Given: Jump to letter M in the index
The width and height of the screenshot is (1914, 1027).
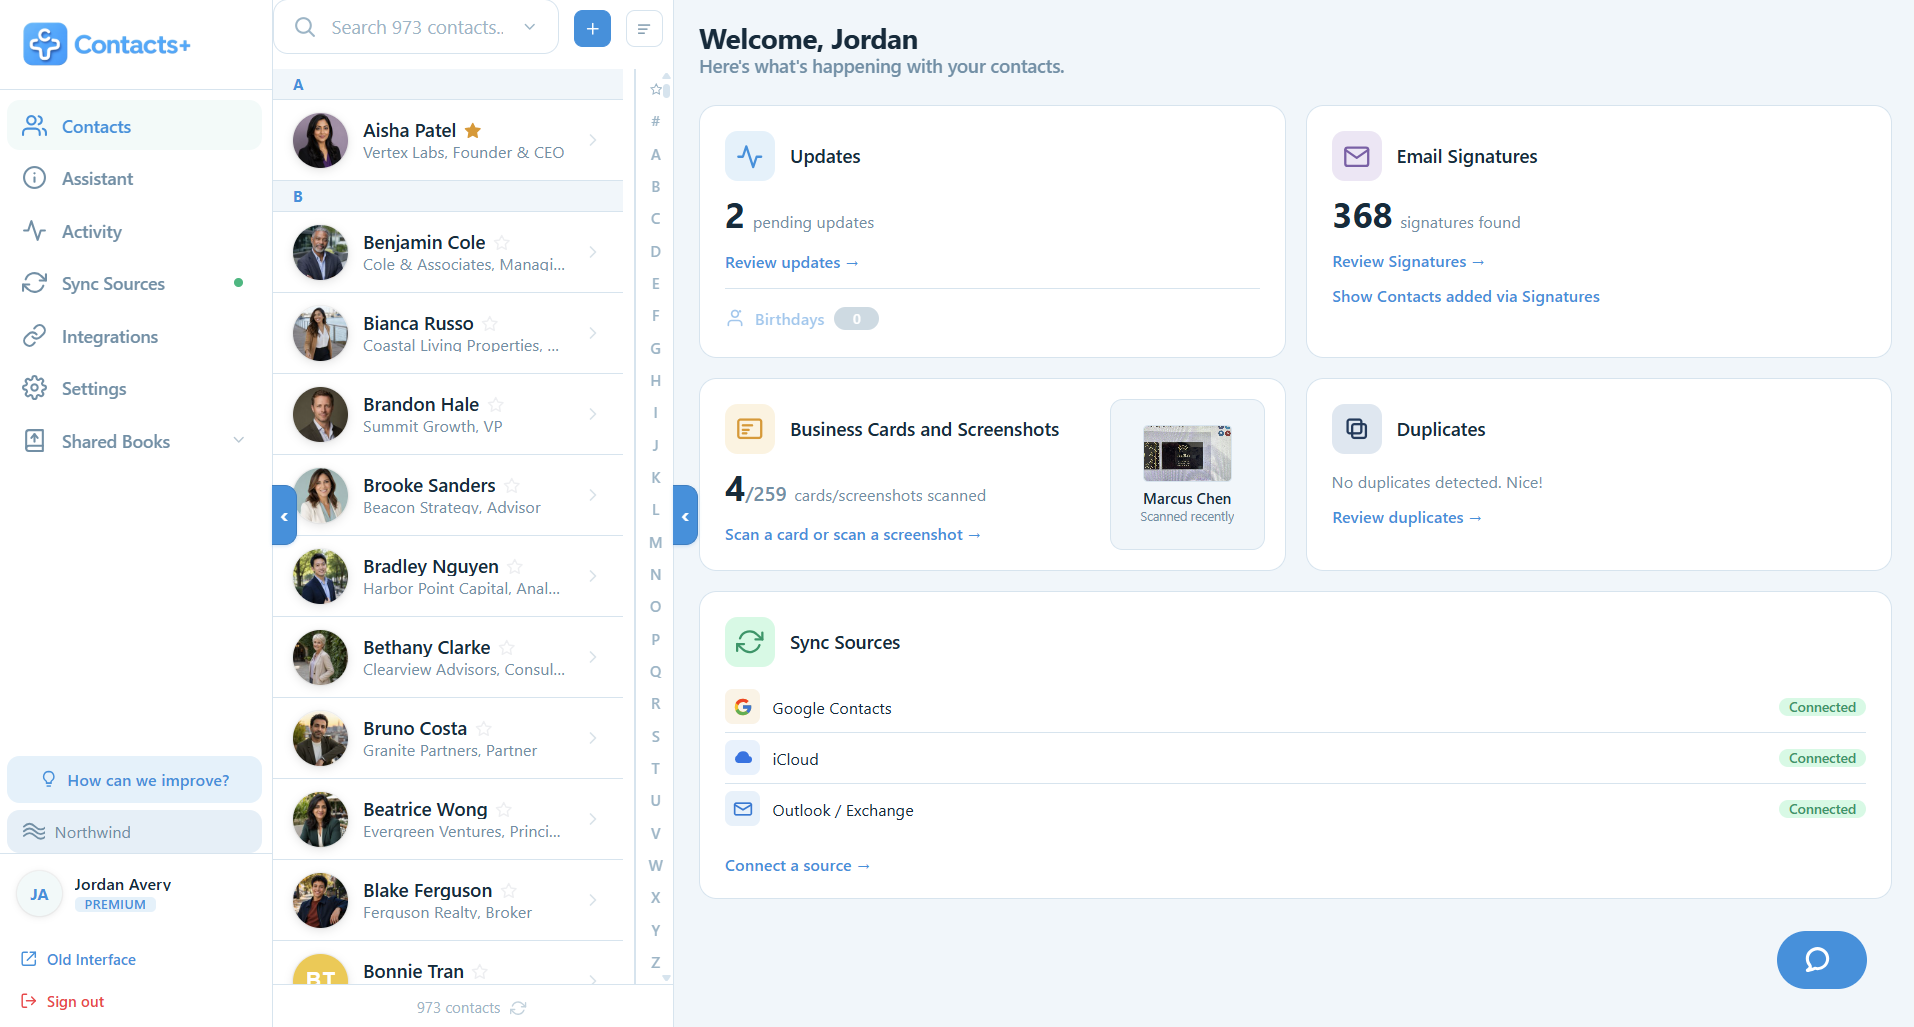Looking at the screenshot, I should [x=656, y=542].
